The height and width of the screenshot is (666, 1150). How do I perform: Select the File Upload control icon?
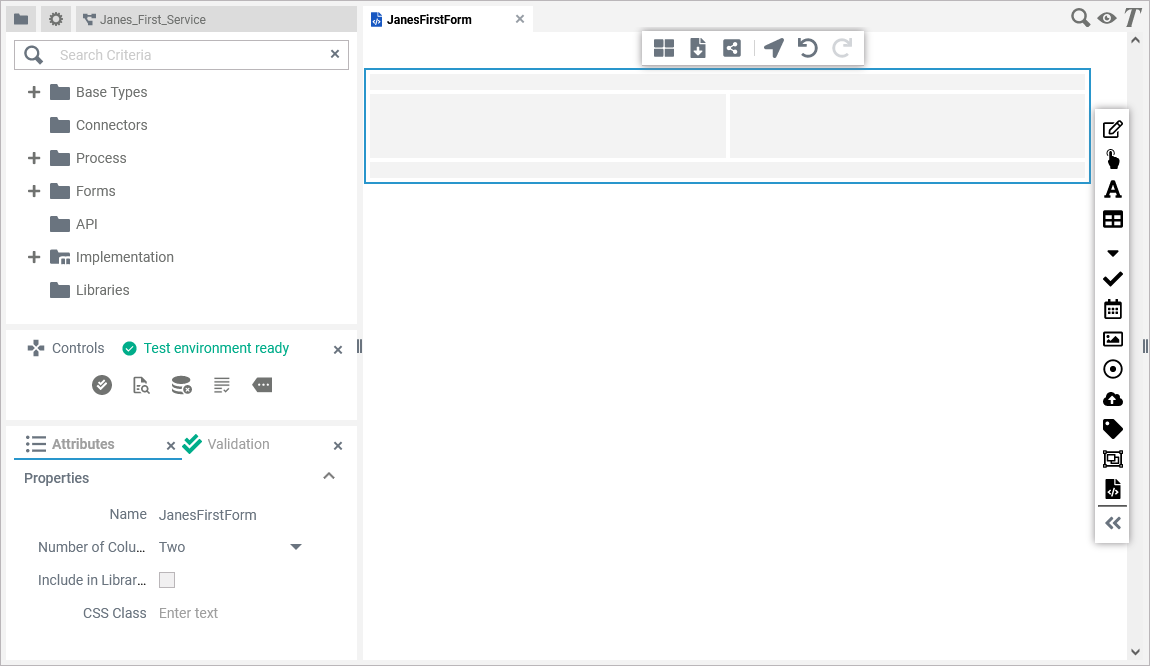1112,399
